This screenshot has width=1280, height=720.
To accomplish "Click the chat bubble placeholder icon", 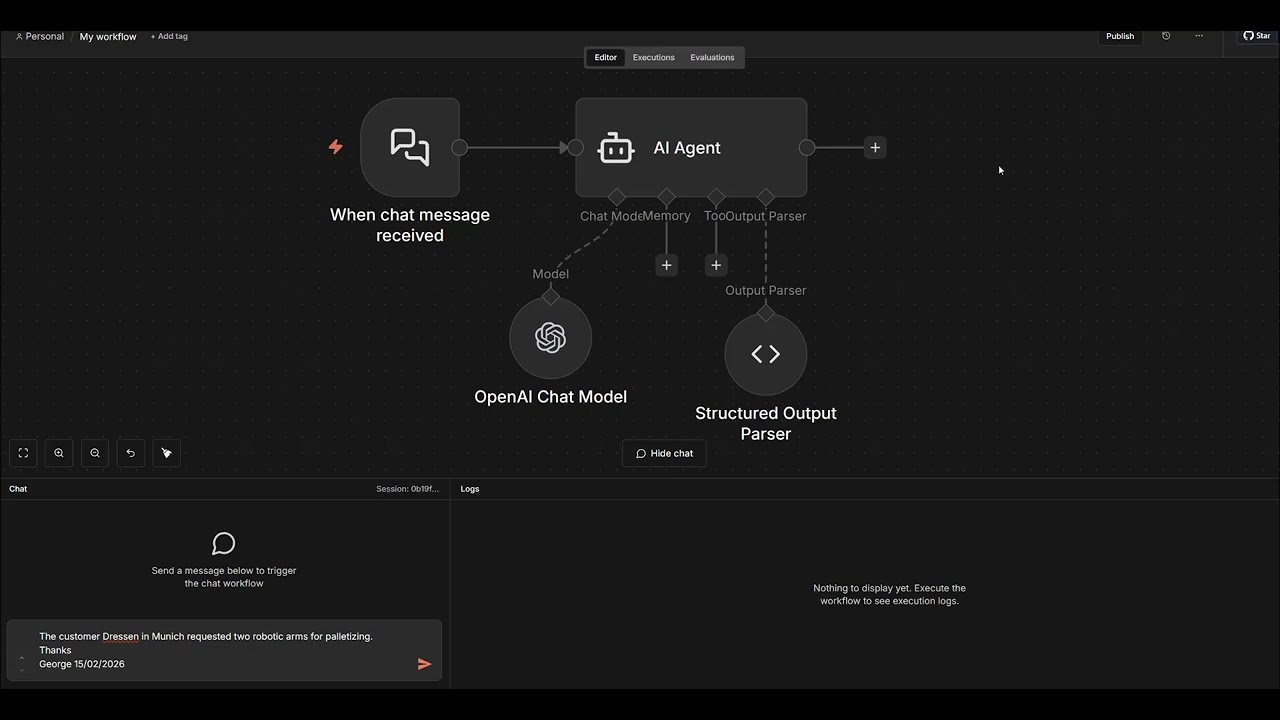I will tap(224, 543).
